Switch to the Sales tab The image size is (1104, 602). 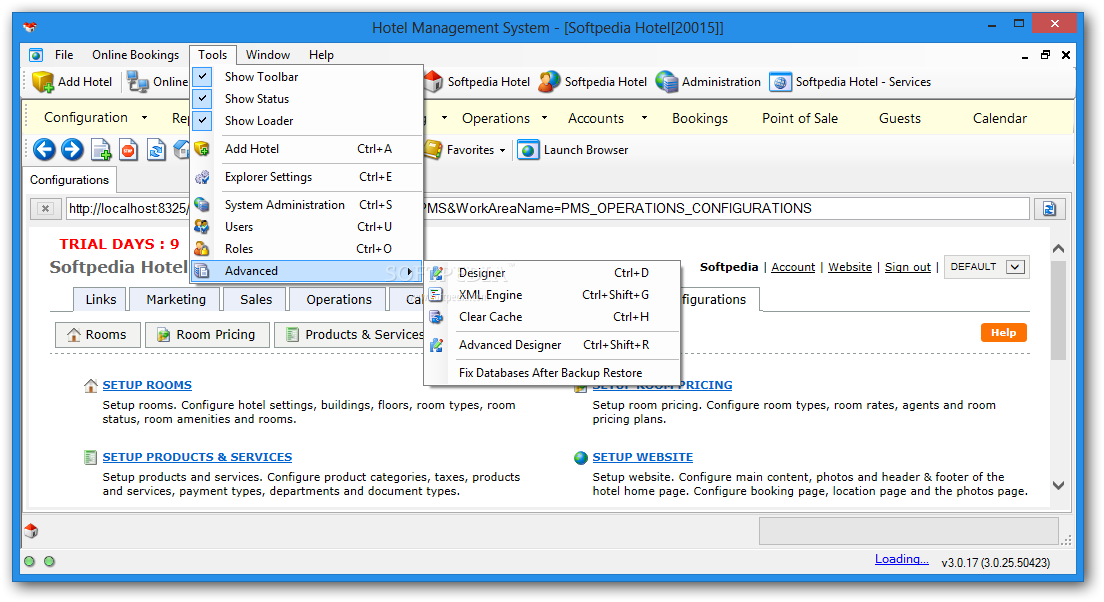coord(256,299)
